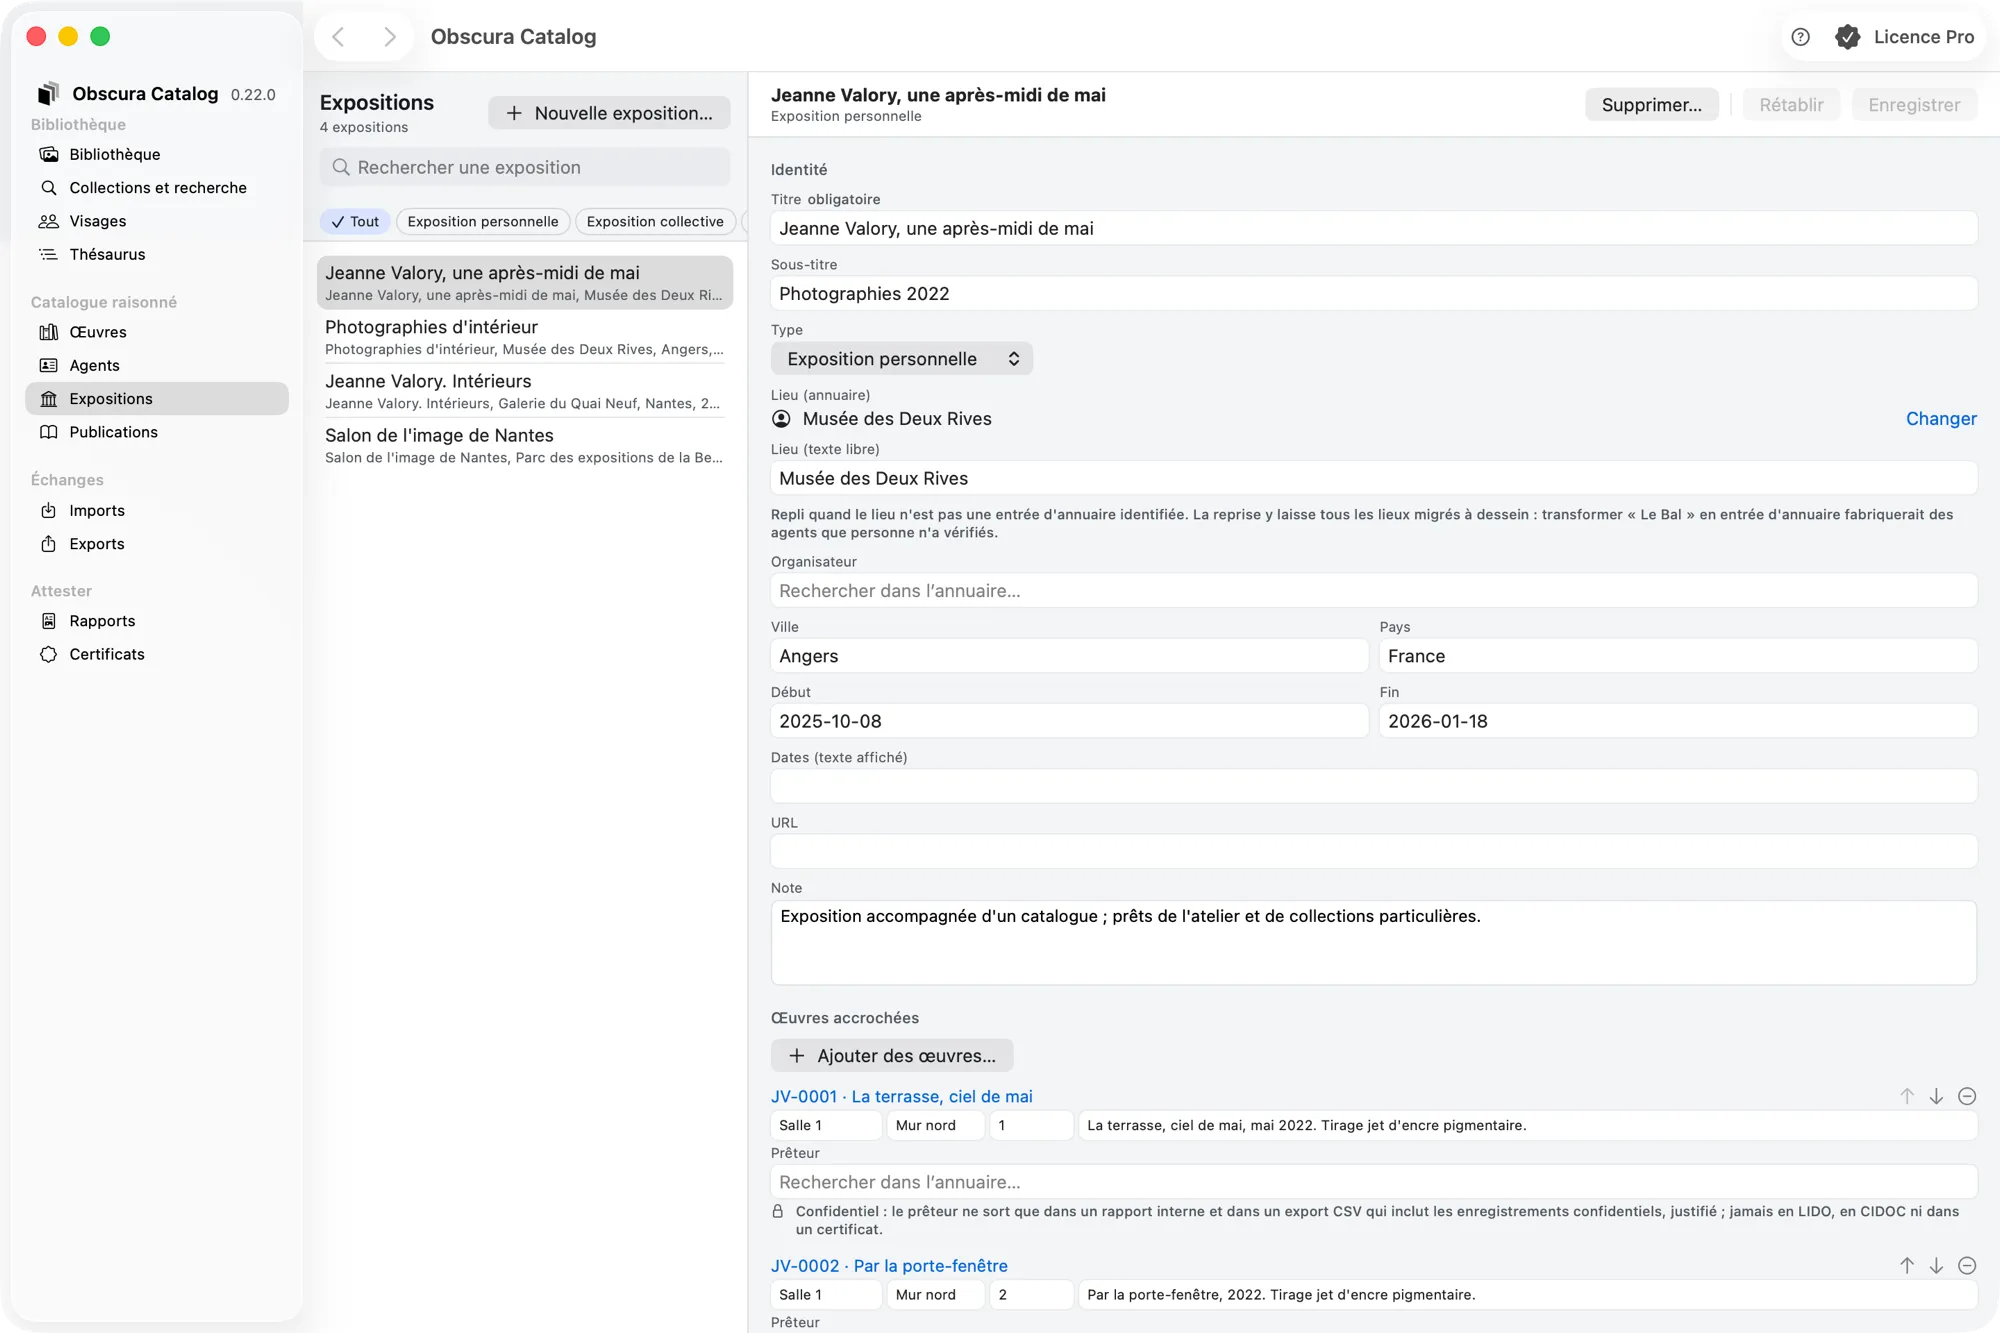2000x1333 pixels.
Task: Select Photographies d'intérieur exhibition row
Action: point(525,337)
